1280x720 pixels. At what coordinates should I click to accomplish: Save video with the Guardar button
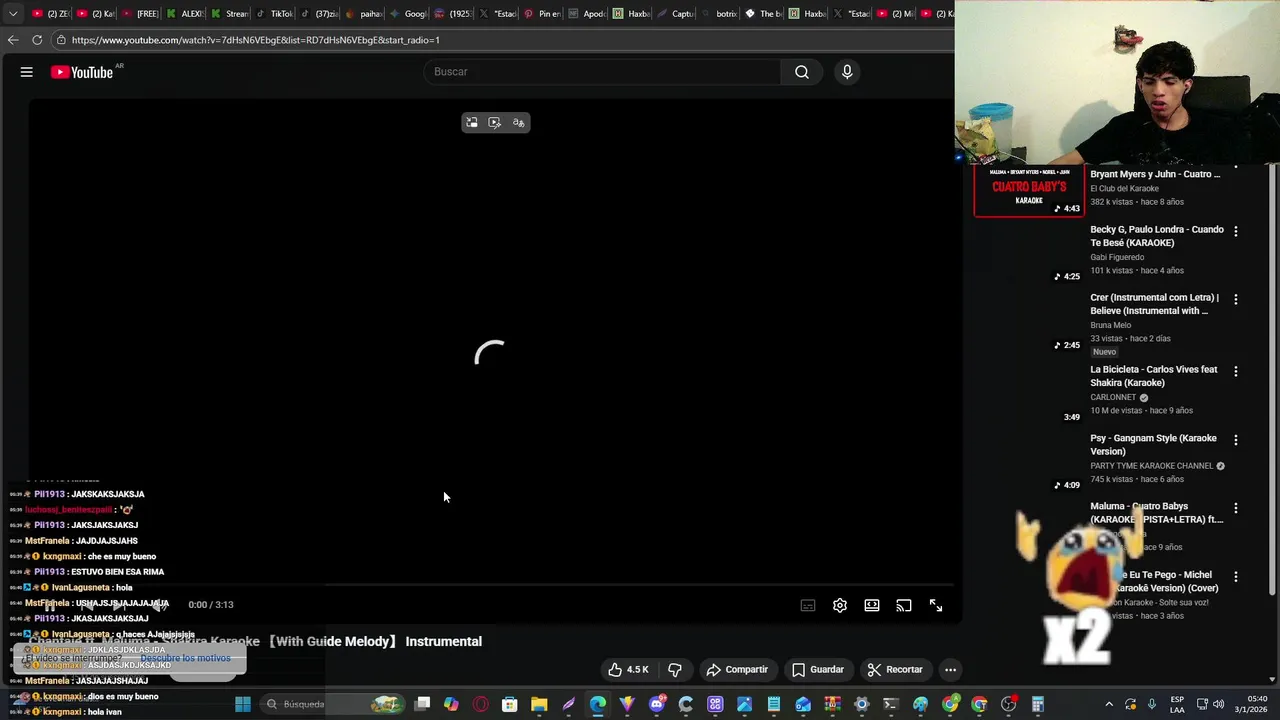click(x=818, y=670)
